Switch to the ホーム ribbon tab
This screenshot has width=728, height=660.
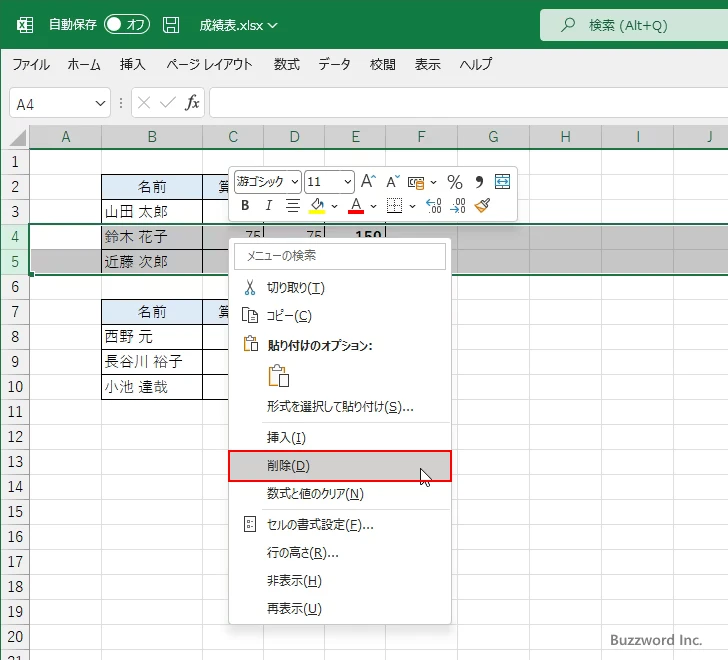pyautogui.click(x=84, y=64)
